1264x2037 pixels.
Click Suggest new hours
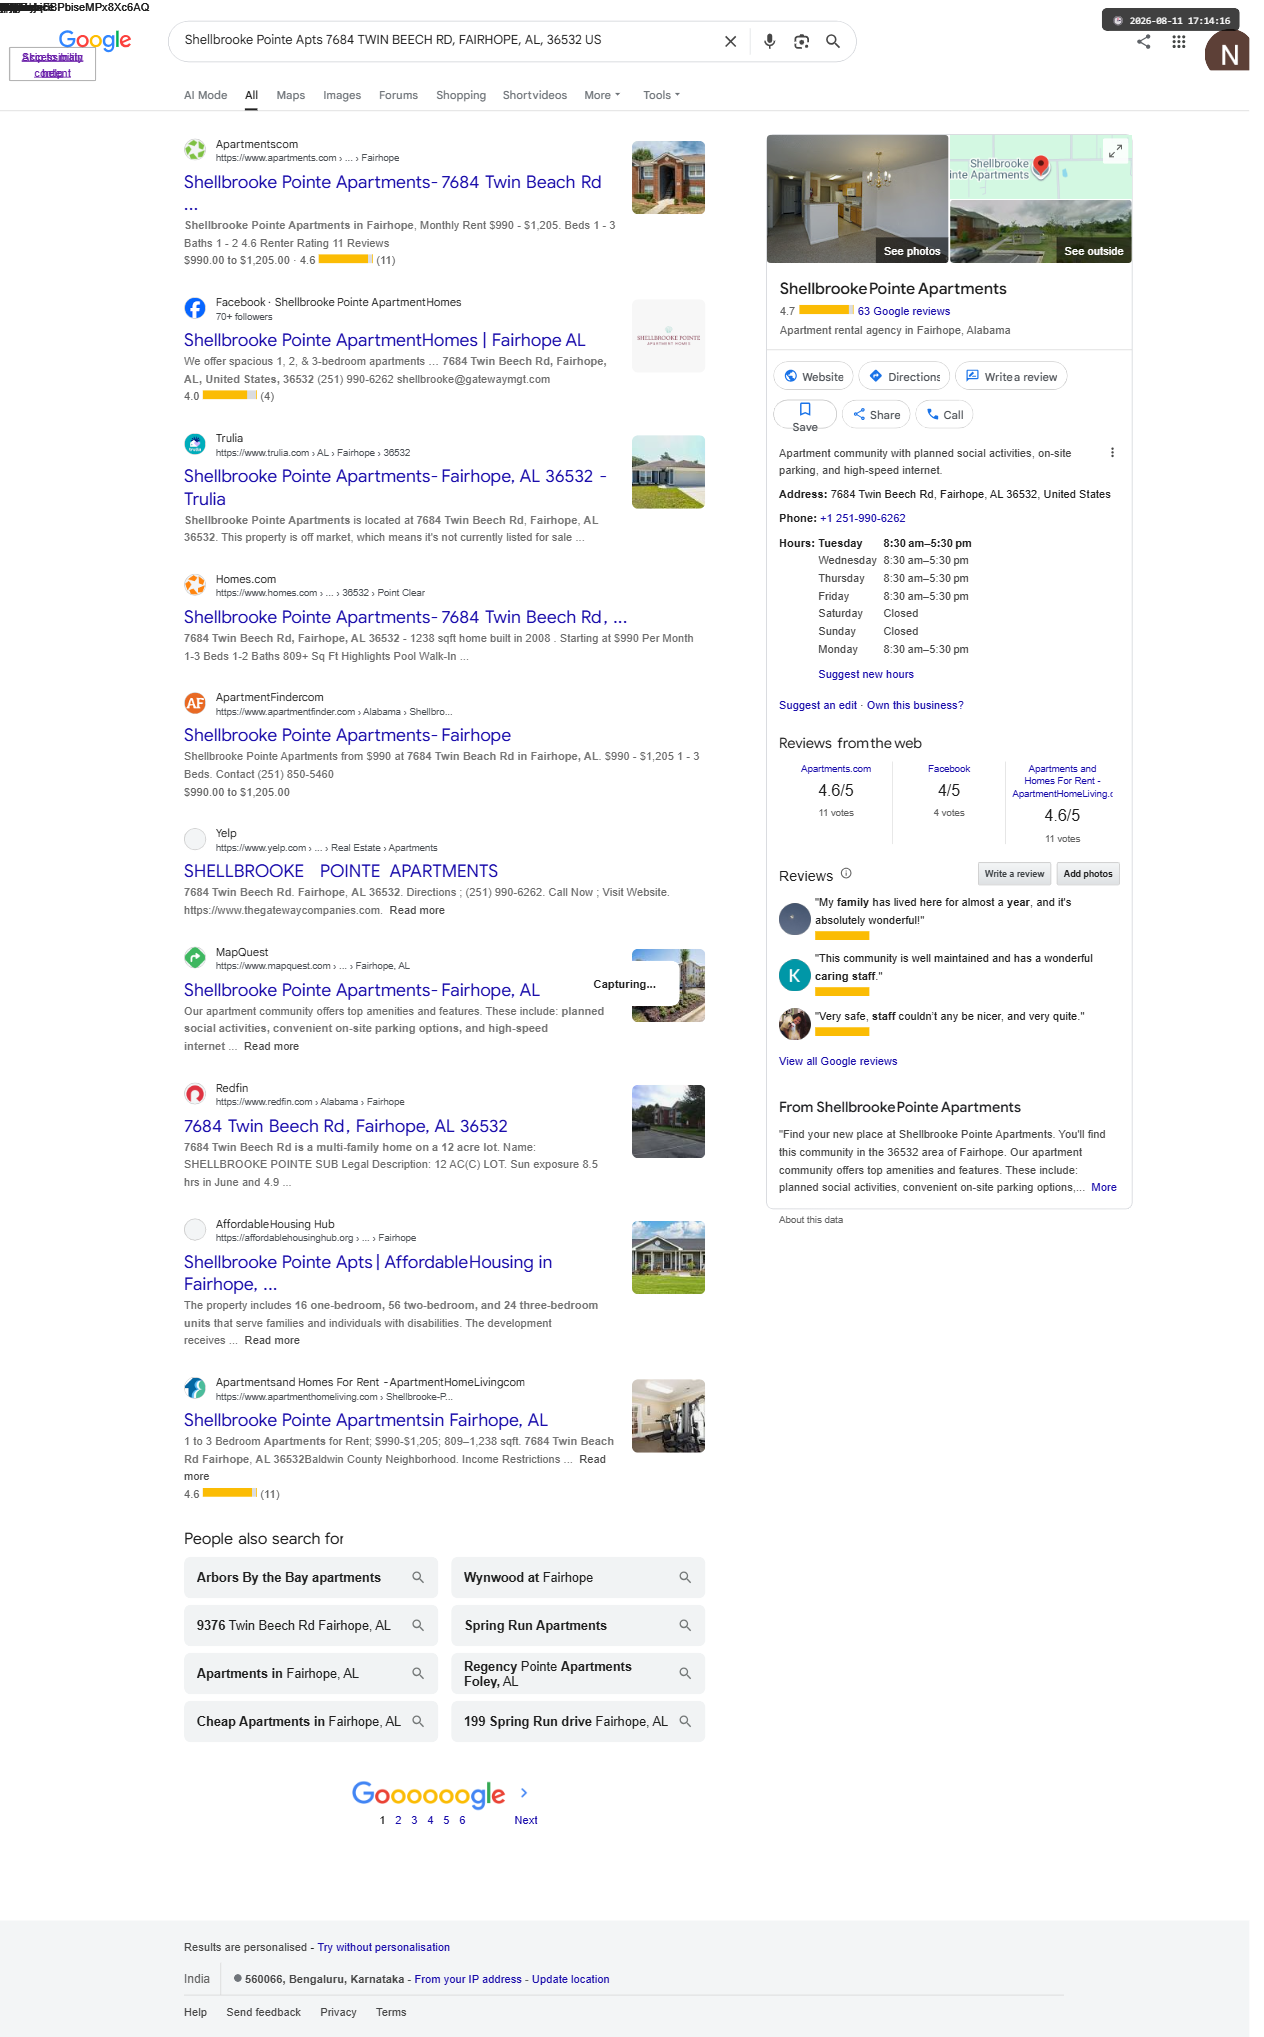(866, 674)
